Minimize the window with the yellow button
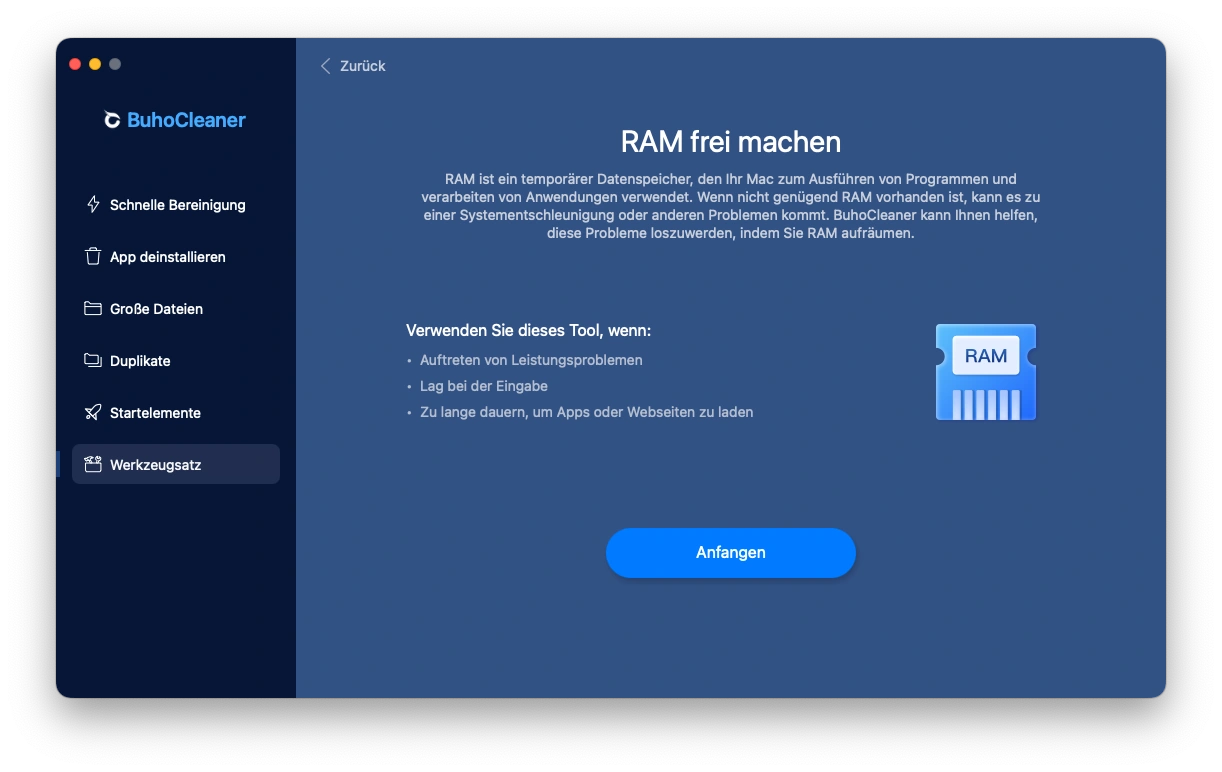The height and width of the screenshot is (772, 1222). (95, 64)
